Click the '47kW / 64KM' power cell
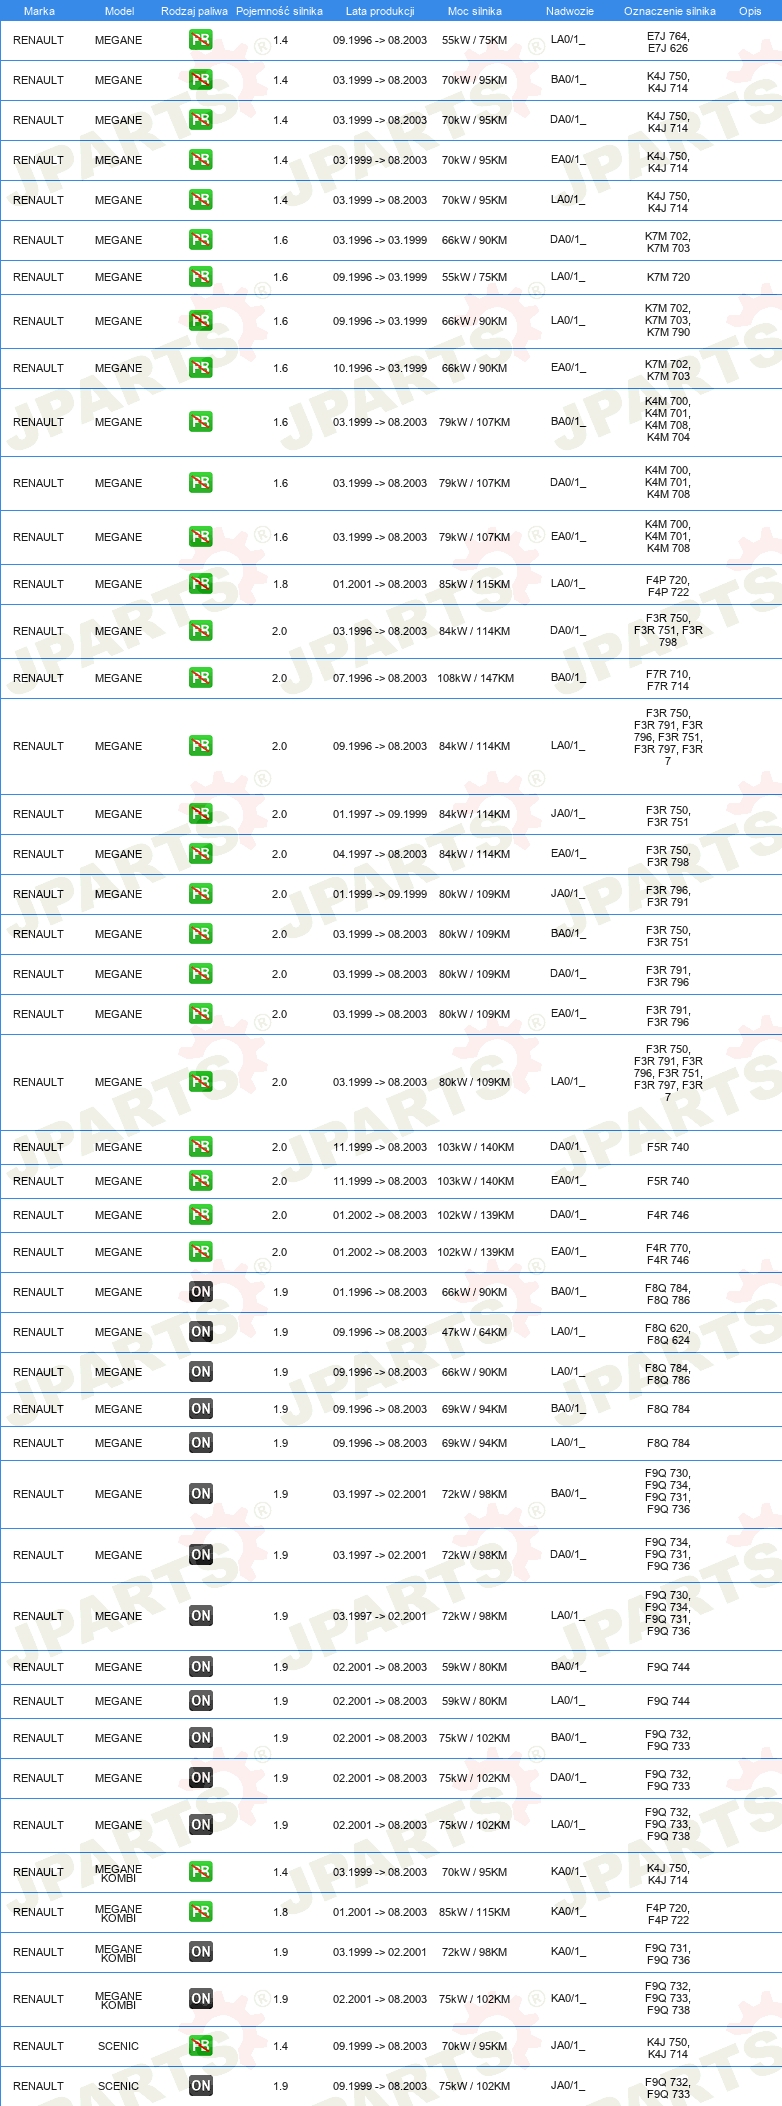 click(x=475, y=1332)
